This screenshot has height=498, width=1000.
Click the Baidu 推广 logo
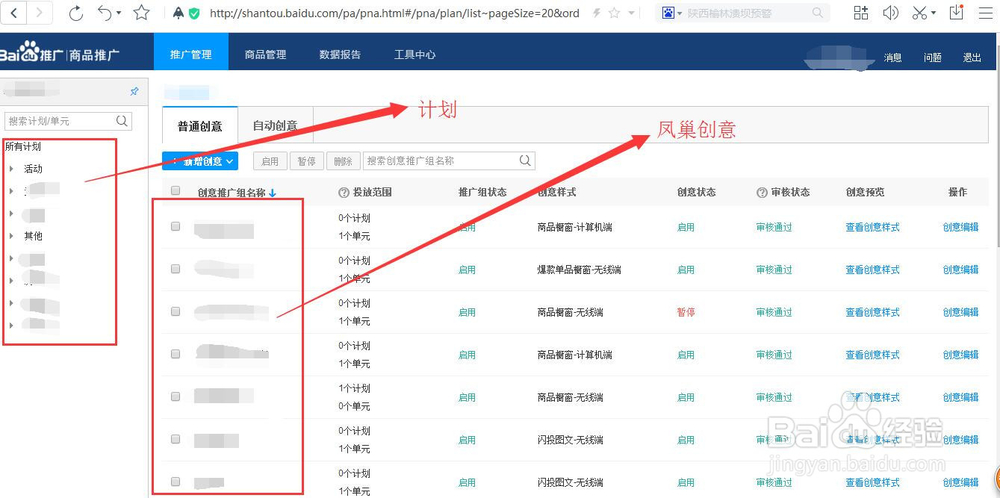point(59,55)
